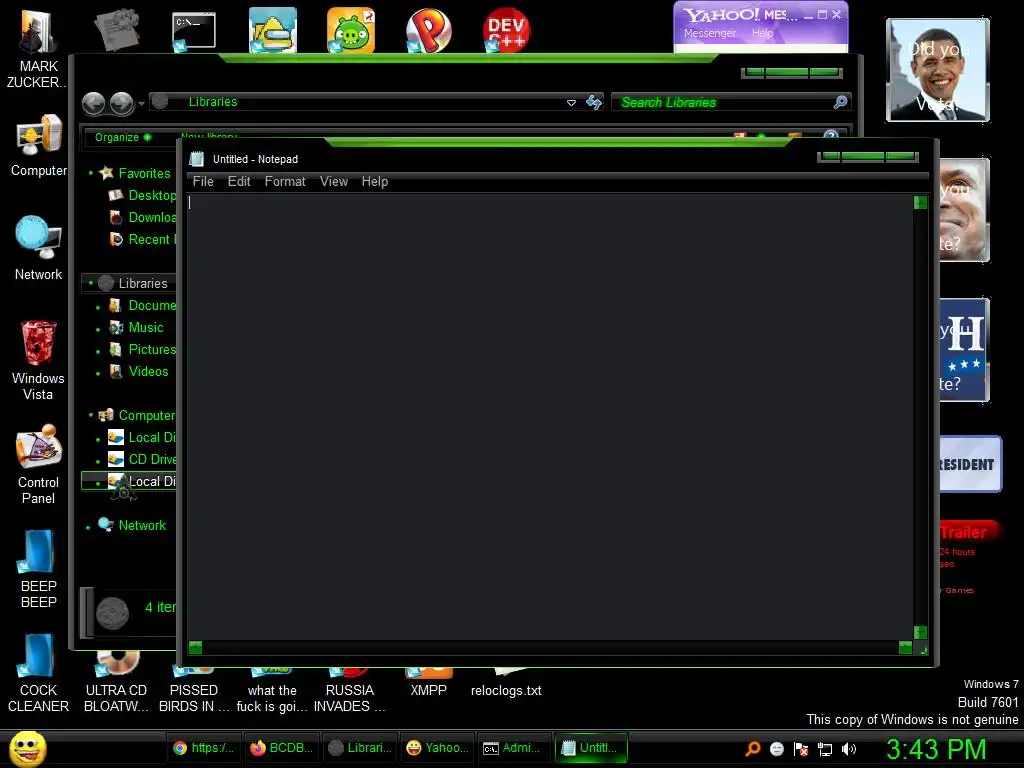
Task: Expand the Videos library node
Action: point(98,374)
